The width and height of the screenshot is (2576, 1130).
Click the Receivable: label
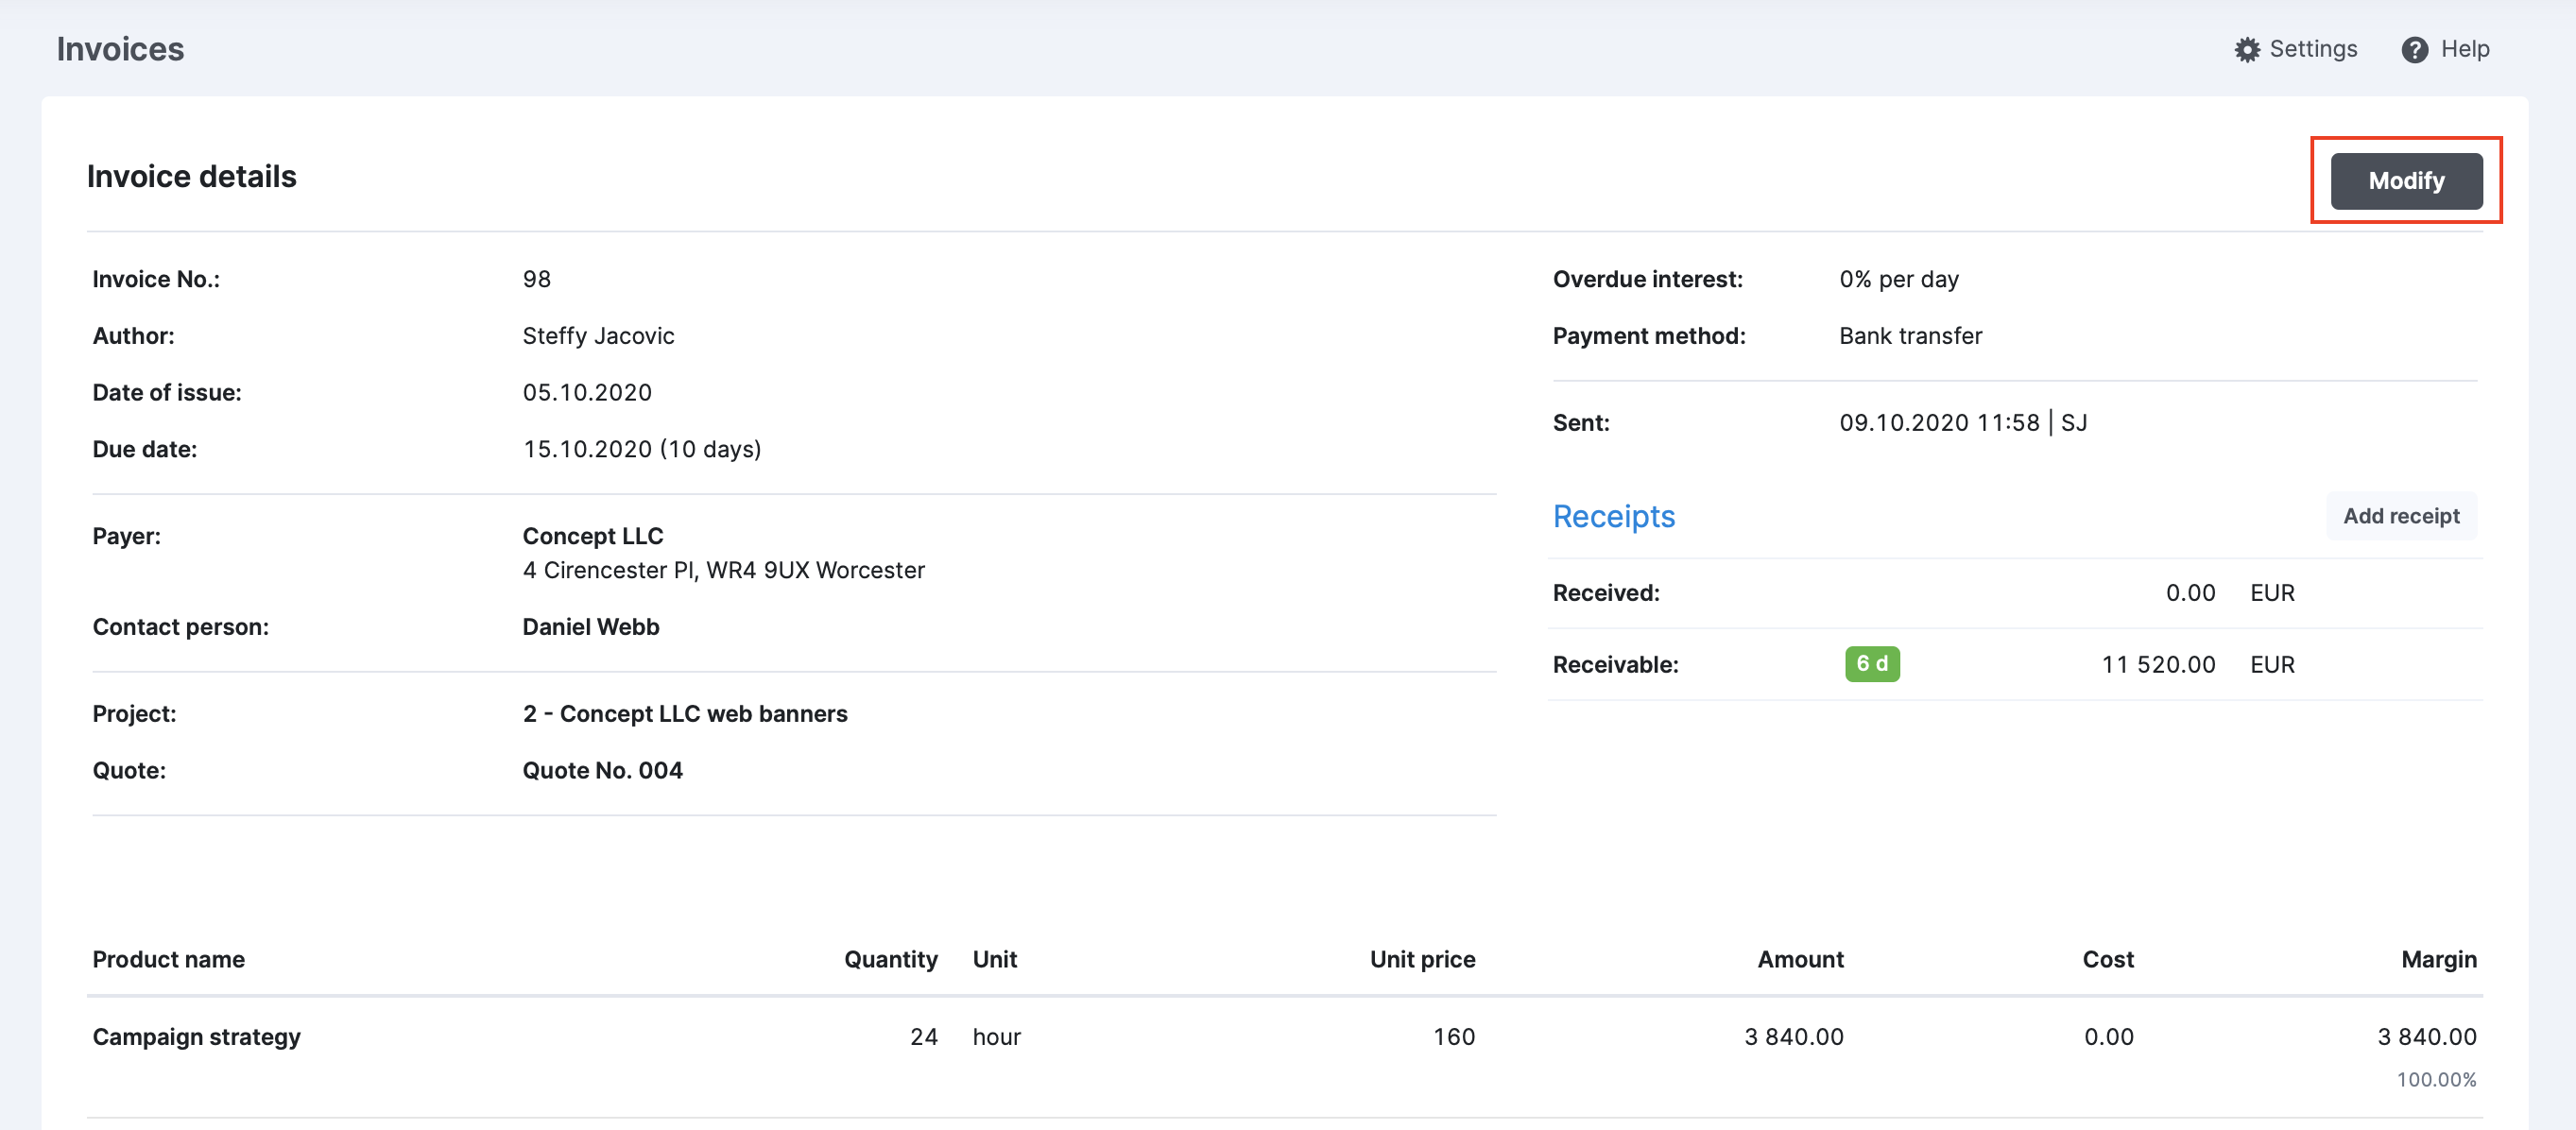1615,665
